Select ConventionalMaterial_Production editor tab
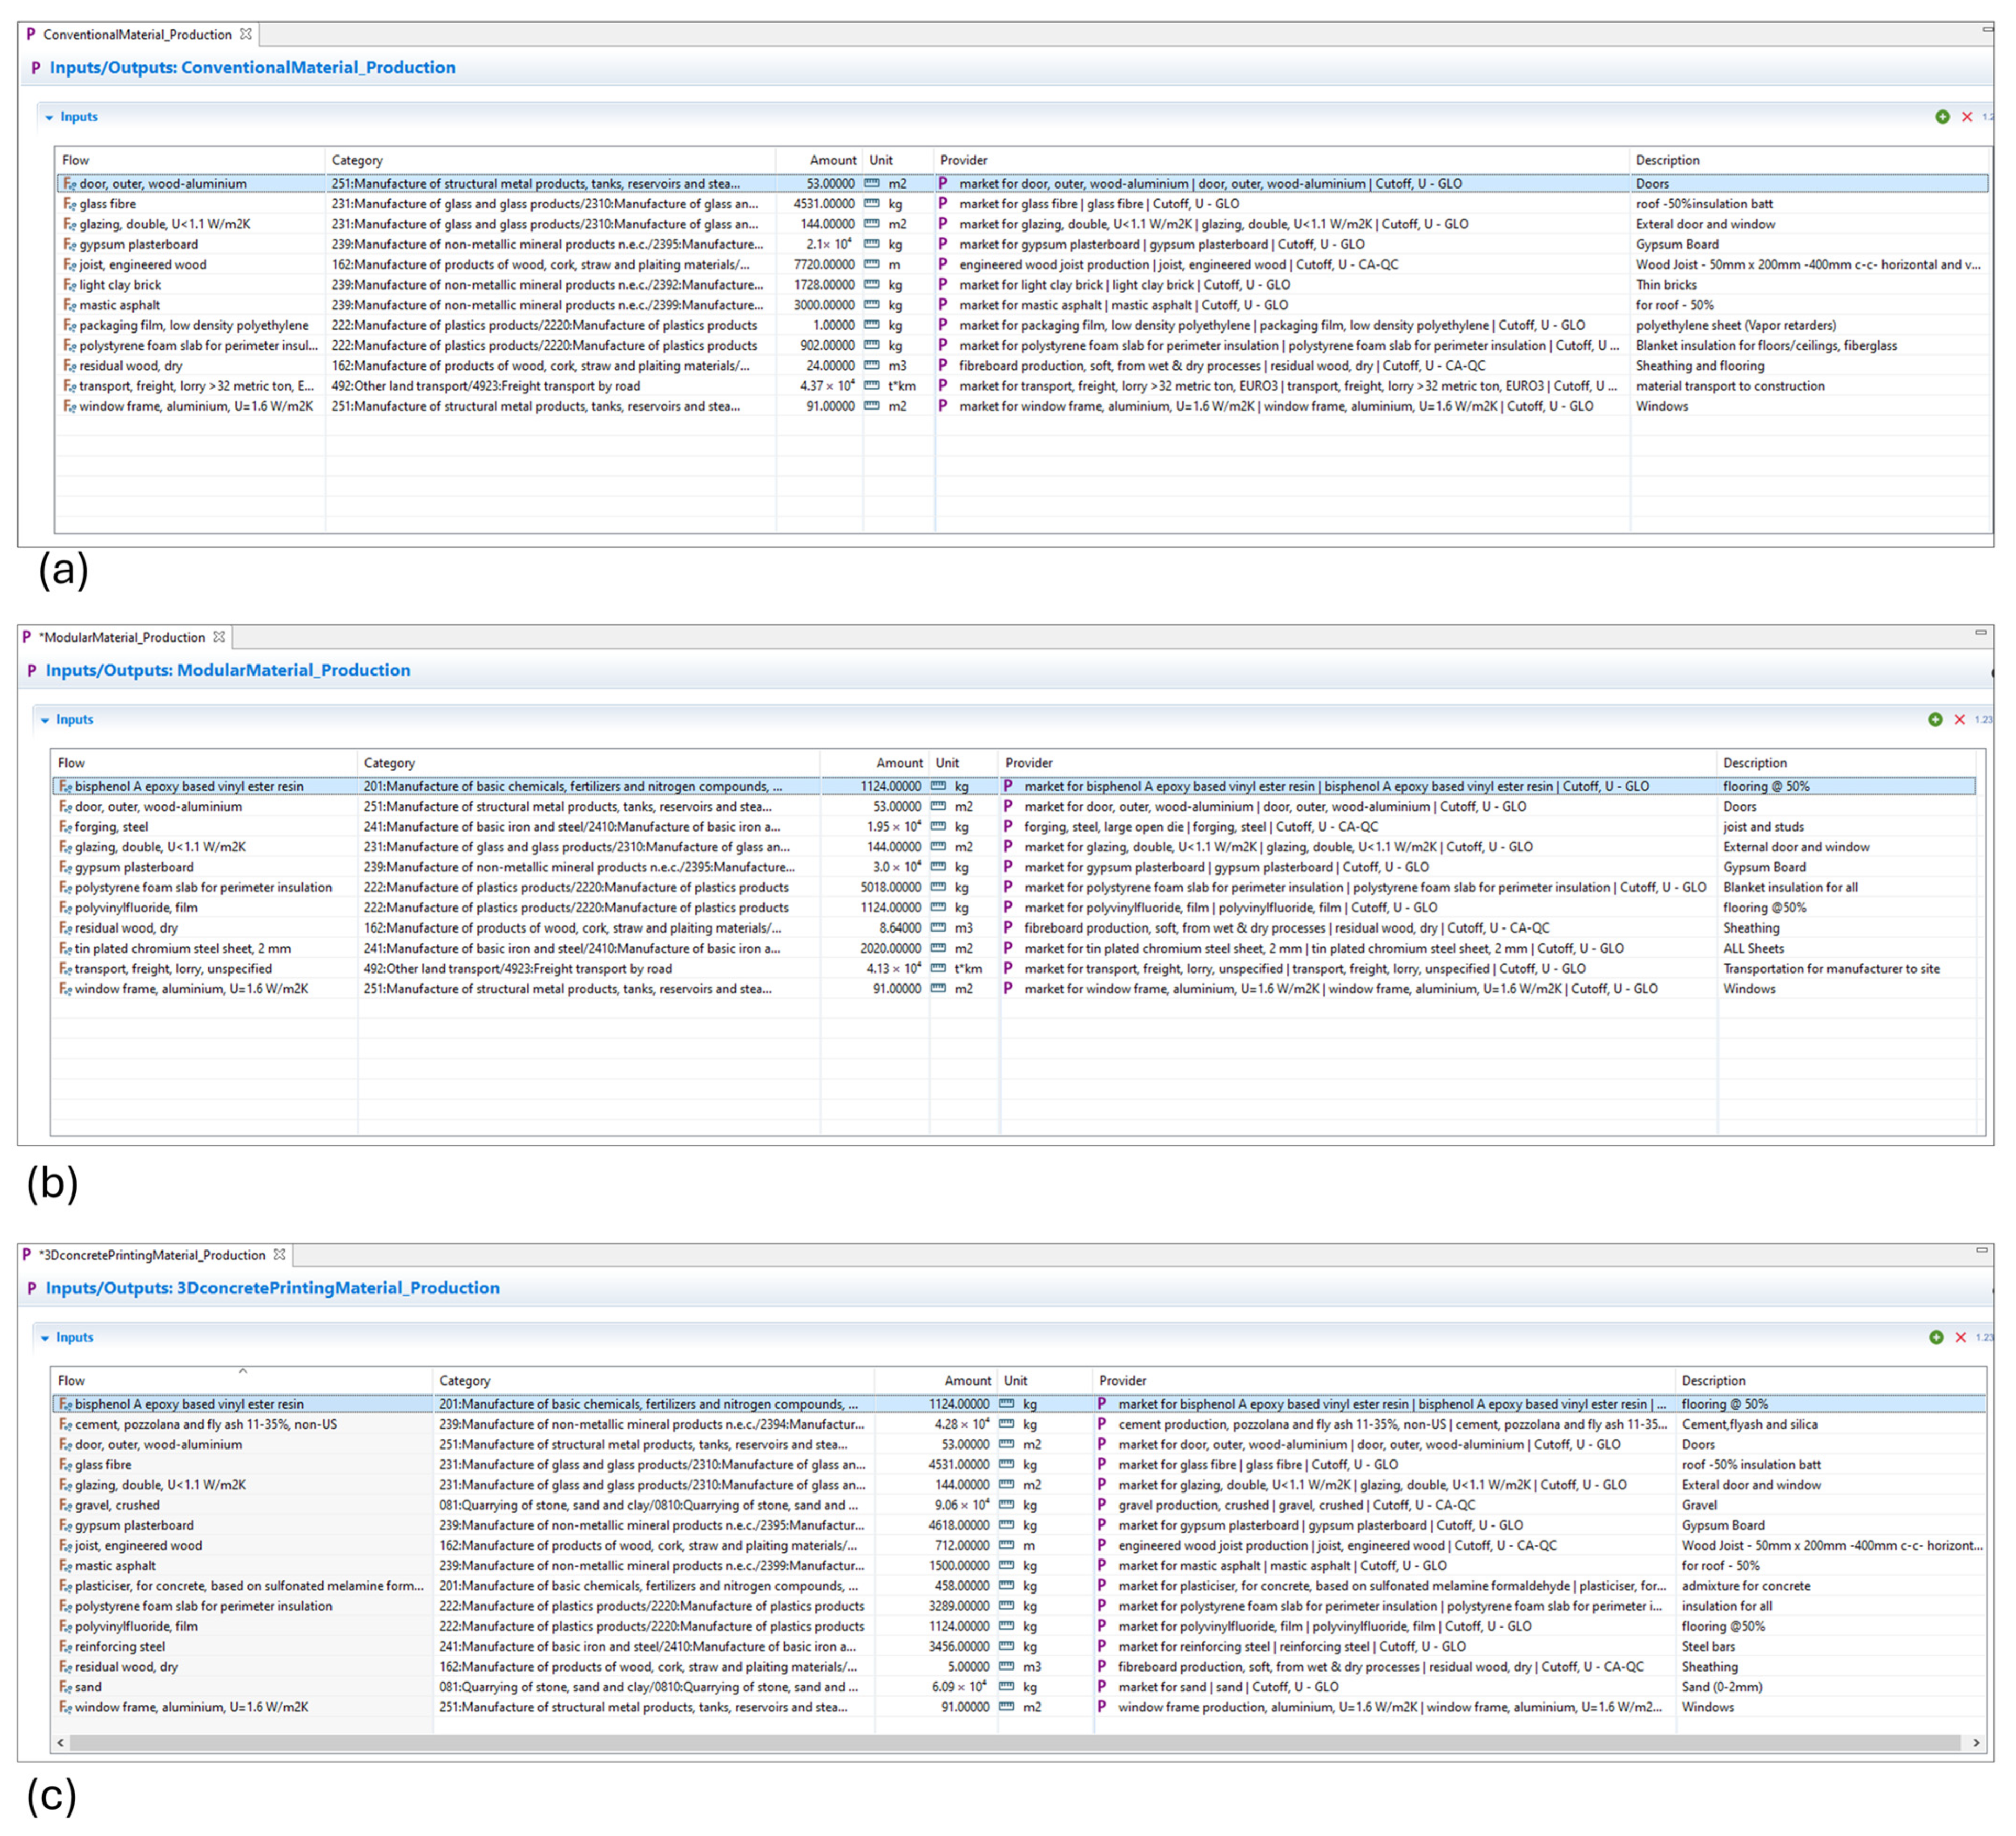The width and height of the screenshot is (2016, 1836). 137,35
